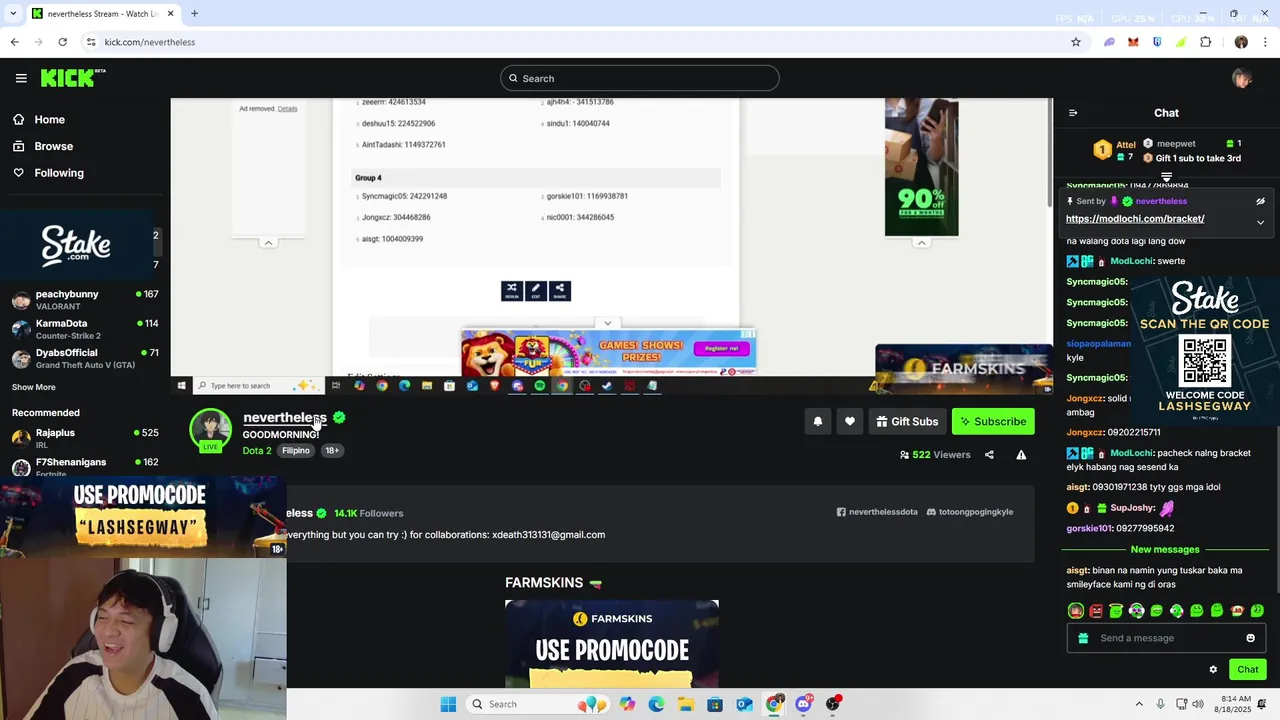Image resolution: width=1280 pixels, height=720 pixels.
Task: Open KarmaDota channel in sidebar
Action: click(x=85, y=329)
